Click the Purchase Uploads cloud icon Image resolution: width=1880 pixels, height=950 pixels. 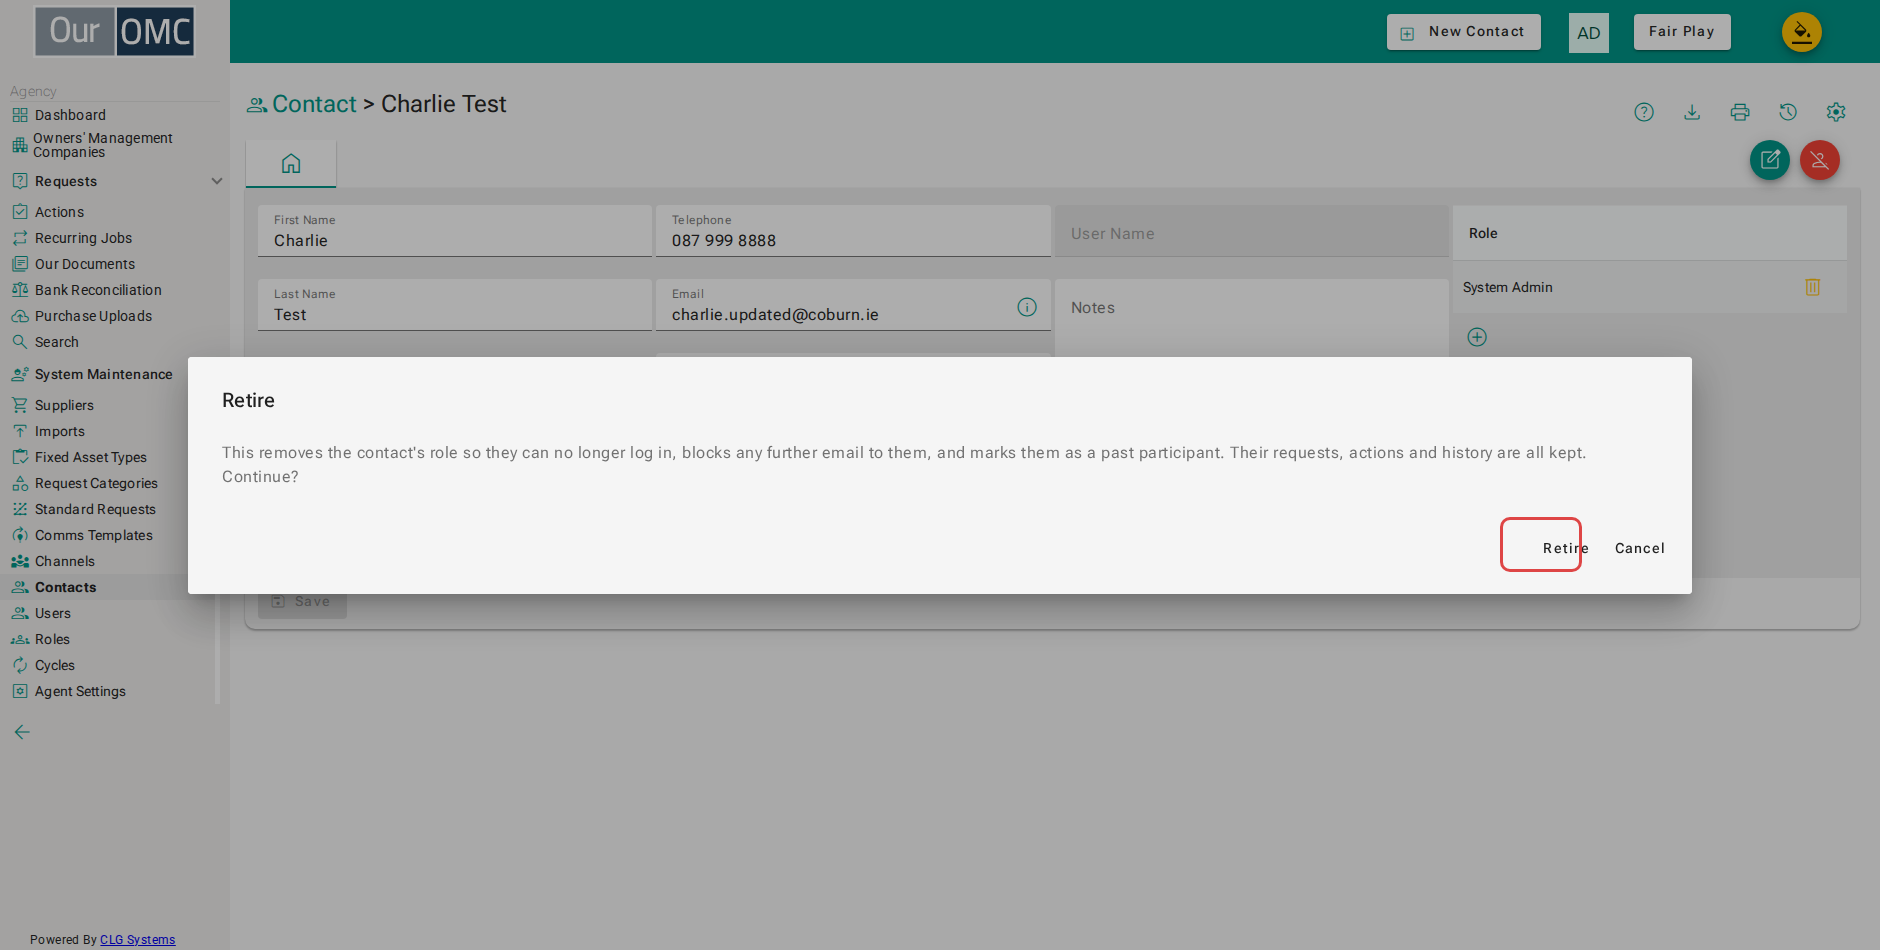[x=20, y=316]
